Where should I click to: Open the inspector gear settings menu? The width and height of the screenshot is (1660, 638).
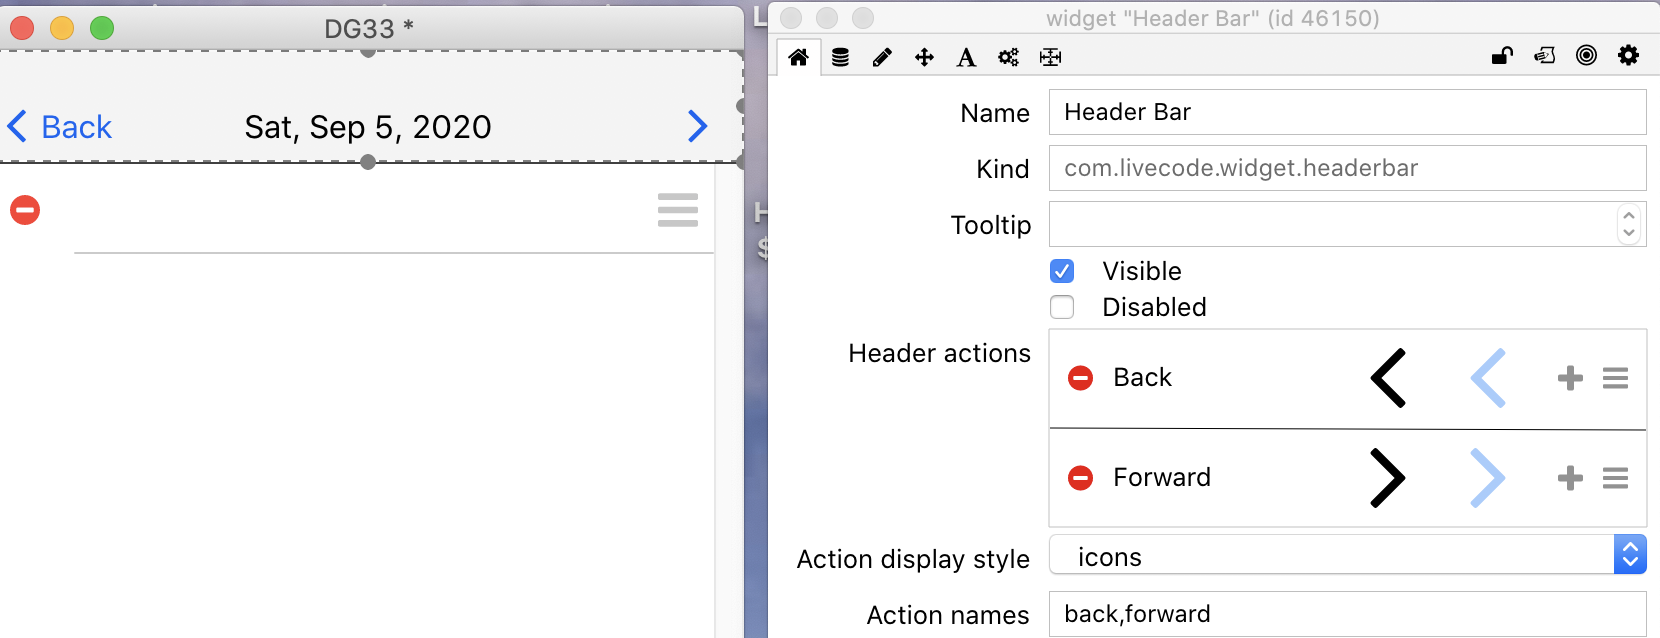tap(1628, 56)
